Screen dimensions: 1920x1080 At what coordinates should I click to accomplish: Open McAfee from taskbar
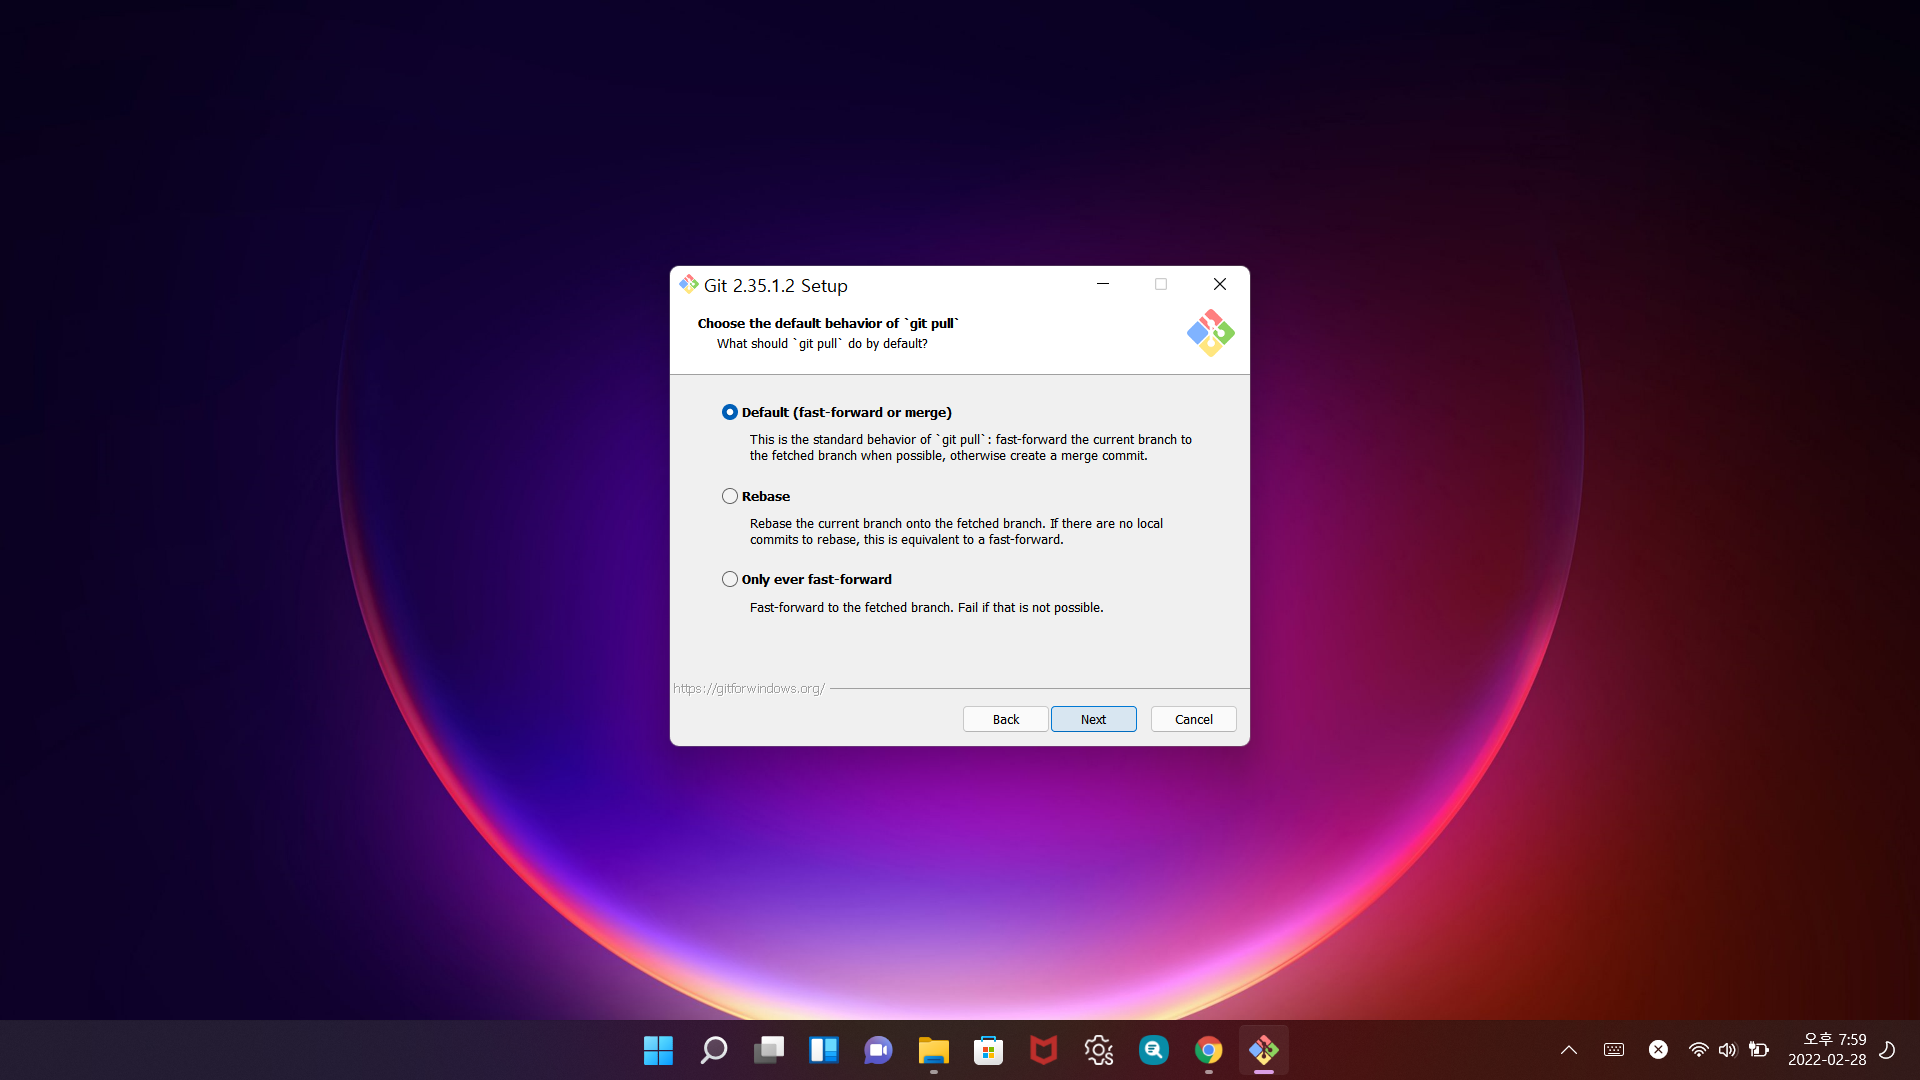click(1043, 1050)
